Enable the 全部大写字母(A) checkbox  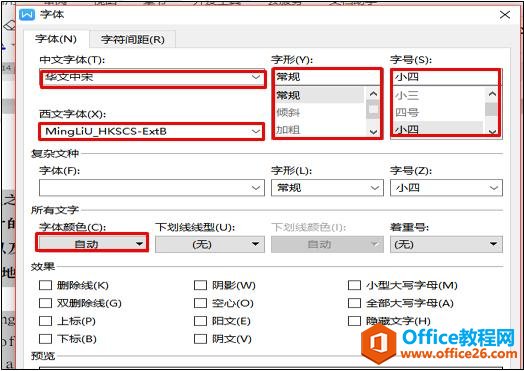click(354, 303)
